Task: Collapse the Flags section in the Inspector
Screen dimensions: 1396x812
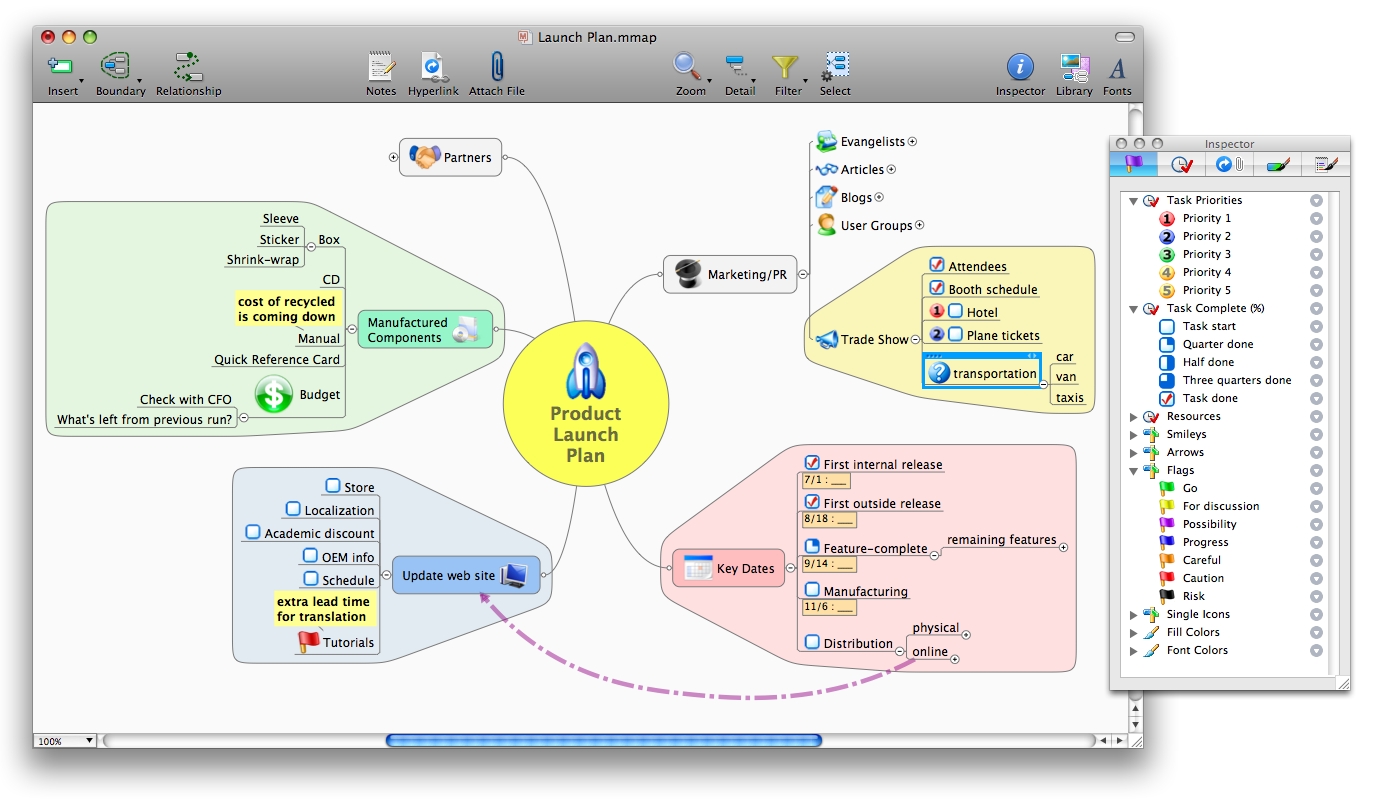Action: click(1132, 470)
